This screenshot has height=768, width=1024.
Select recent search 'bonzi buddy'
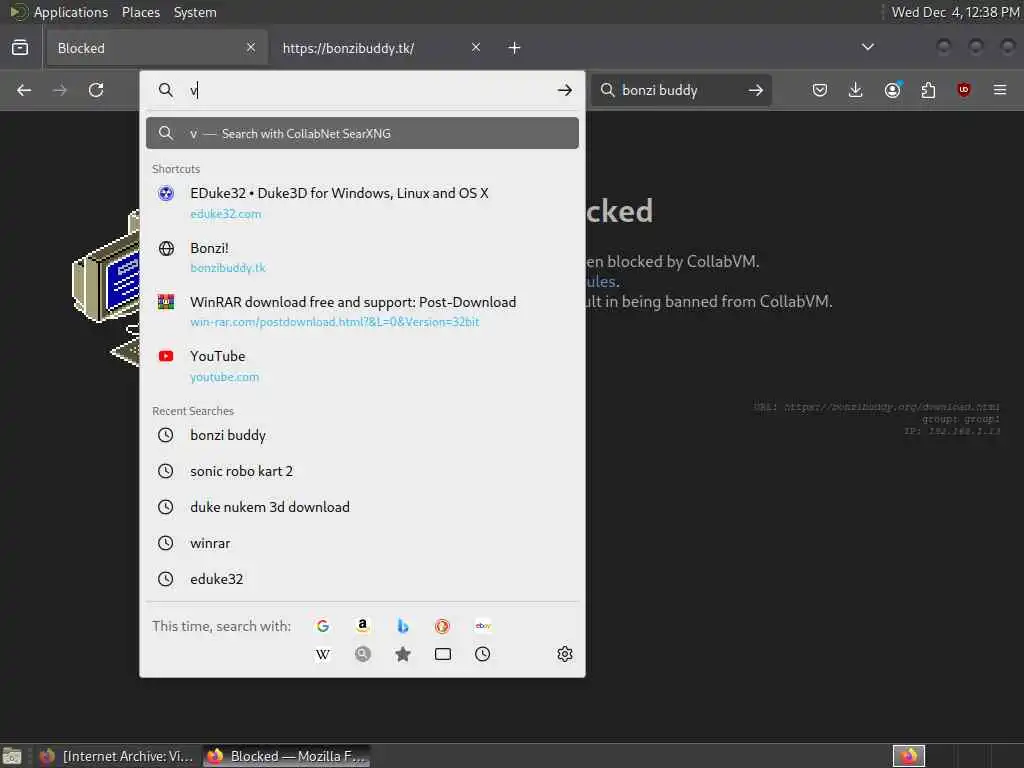[362, 435]
